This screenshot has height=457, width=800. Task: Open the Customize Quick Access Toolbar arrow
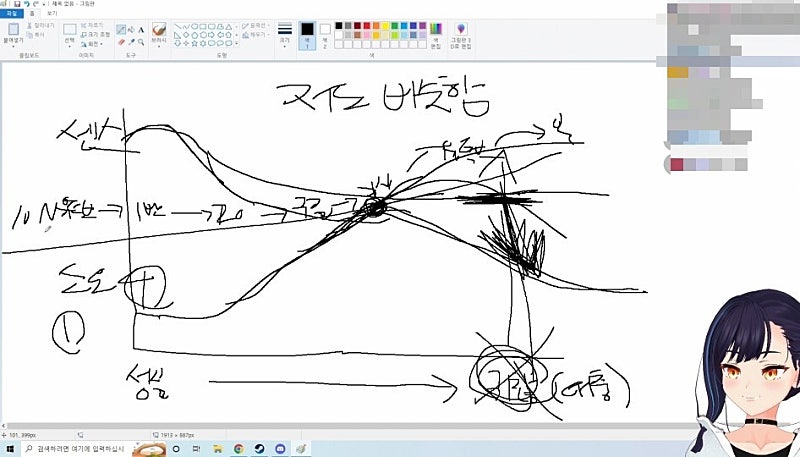coord(44,4)
